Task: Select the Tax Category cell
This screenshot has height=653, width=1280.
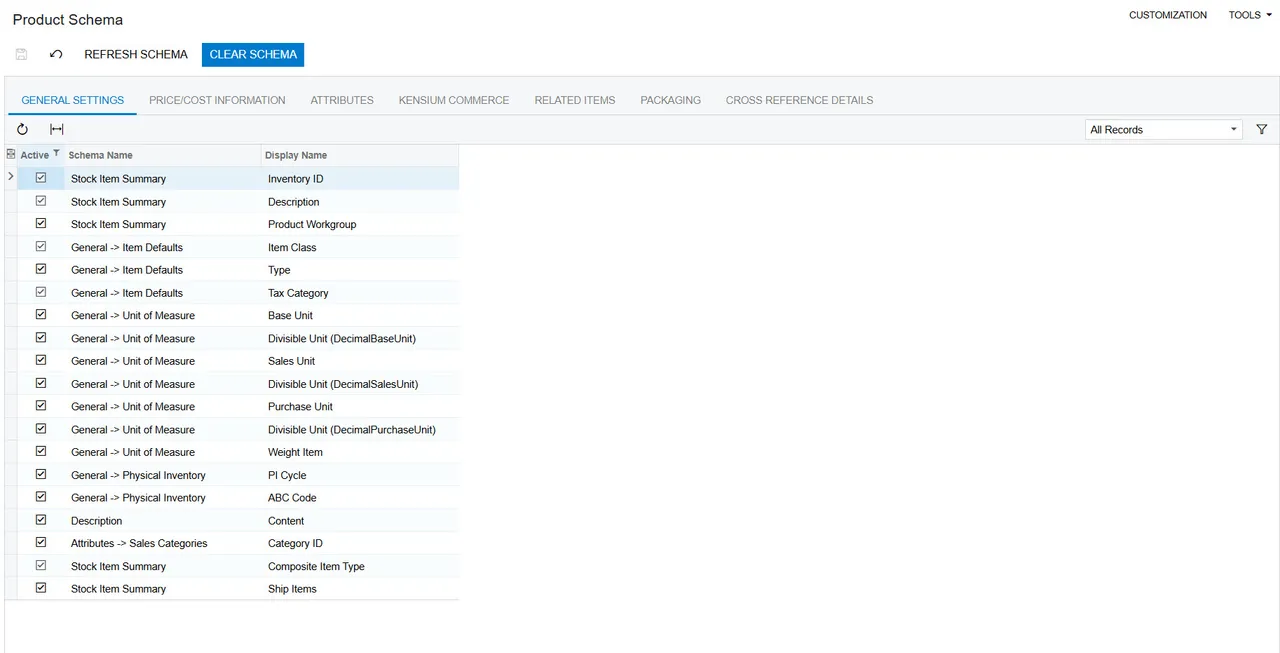Action: (360, 293)
